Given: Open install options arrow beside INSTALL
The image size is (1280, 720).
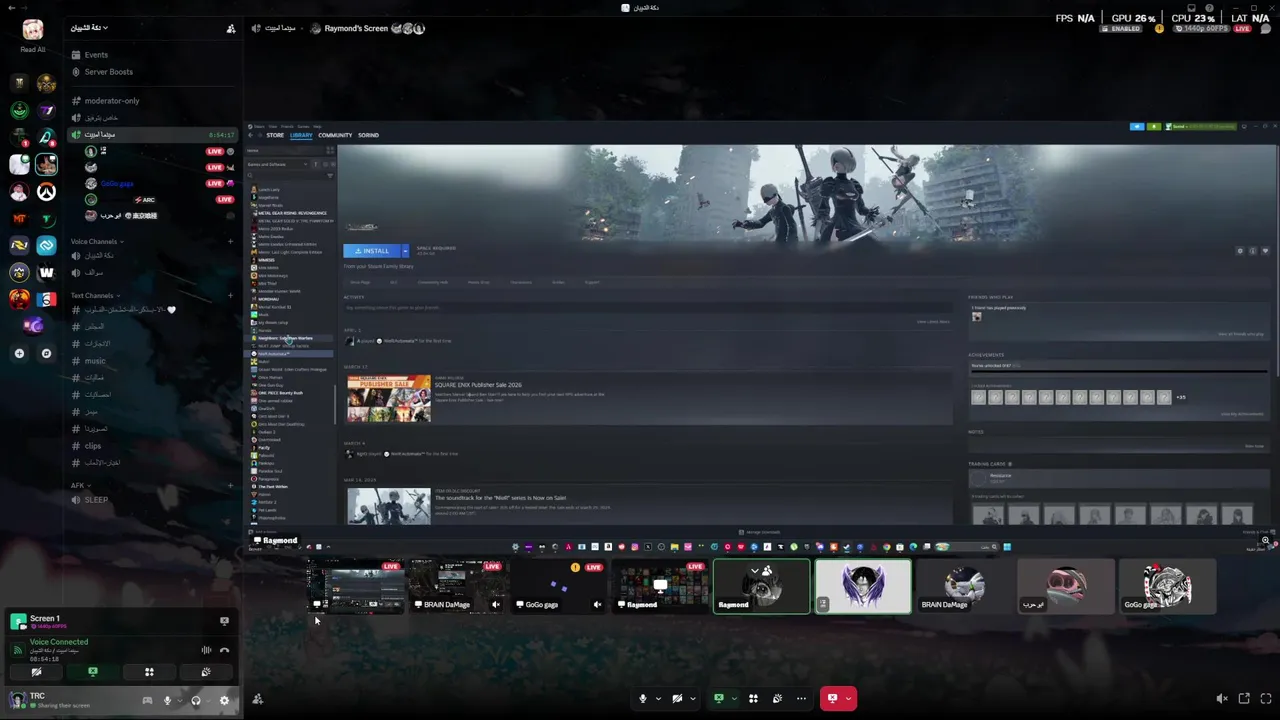Looking at the screenshot, I should click(x=405, y=251).
